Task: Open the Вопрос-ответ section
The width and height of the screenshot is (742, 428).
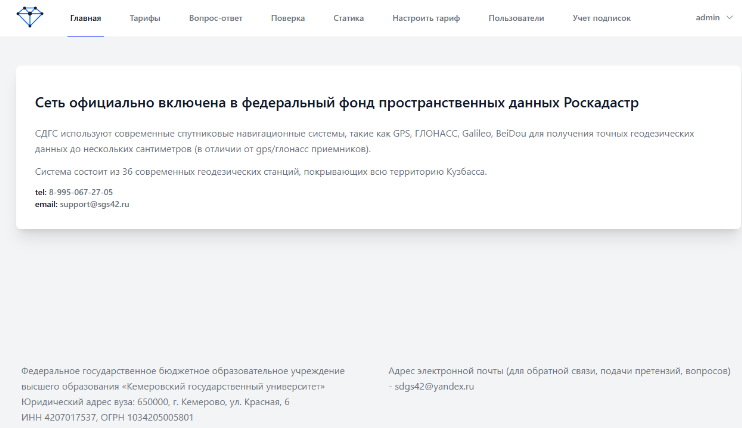Action: [x=215, y=18]
